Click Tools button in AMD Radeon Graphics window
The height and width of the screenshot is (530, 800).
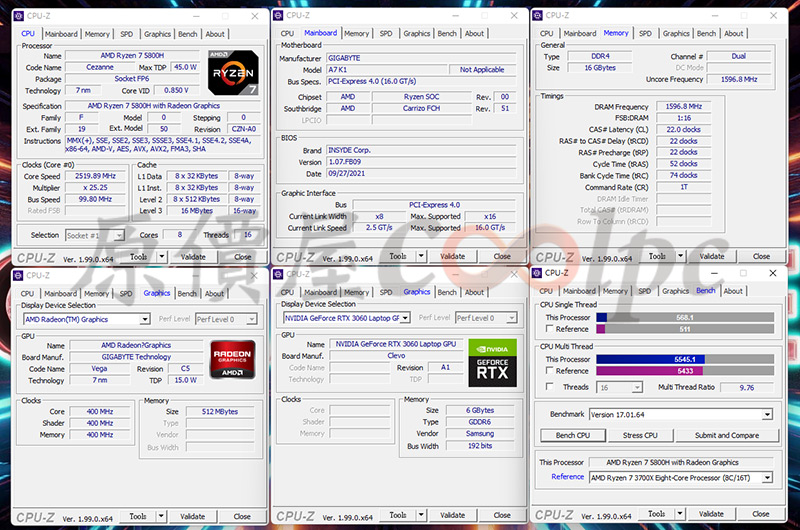(138, 516)
